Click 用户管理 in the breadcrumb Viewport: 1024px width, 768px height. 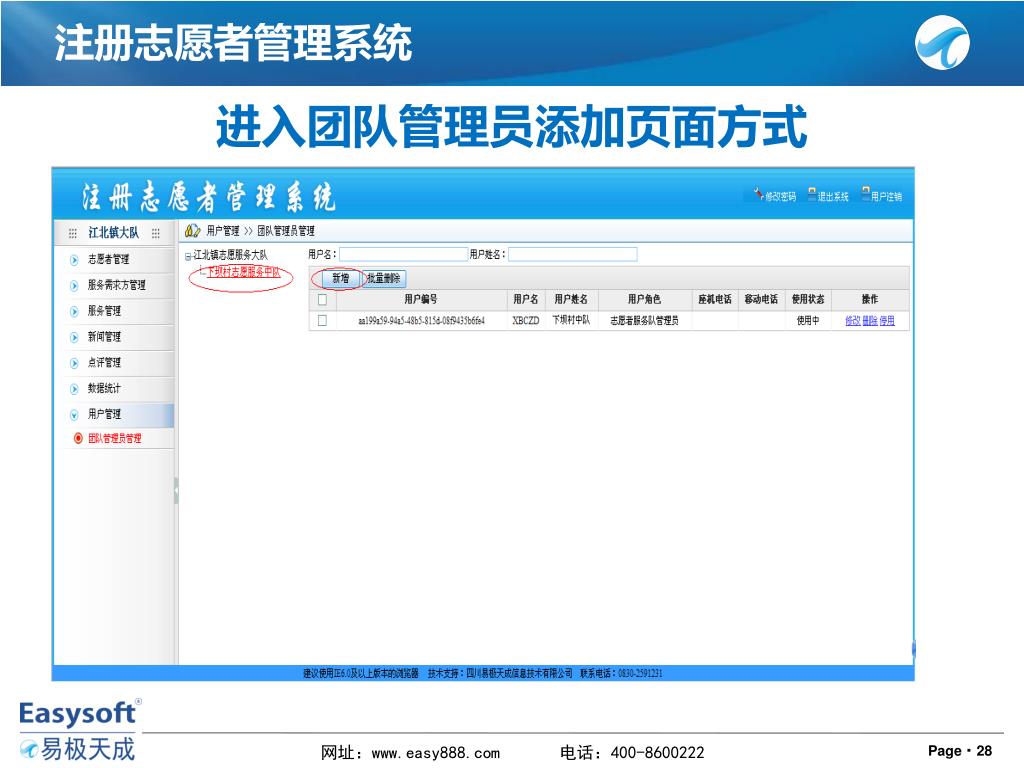click(223, 231)
